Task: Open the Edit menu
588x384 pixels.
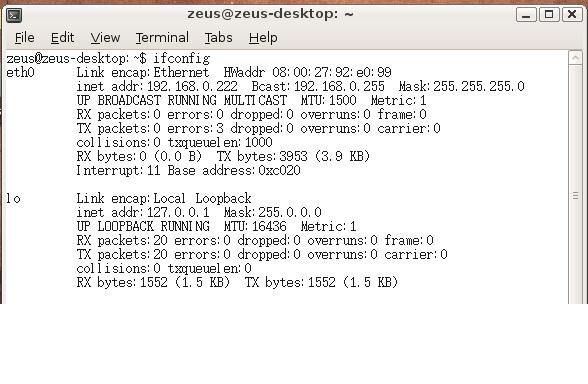Action: [62, 38]
